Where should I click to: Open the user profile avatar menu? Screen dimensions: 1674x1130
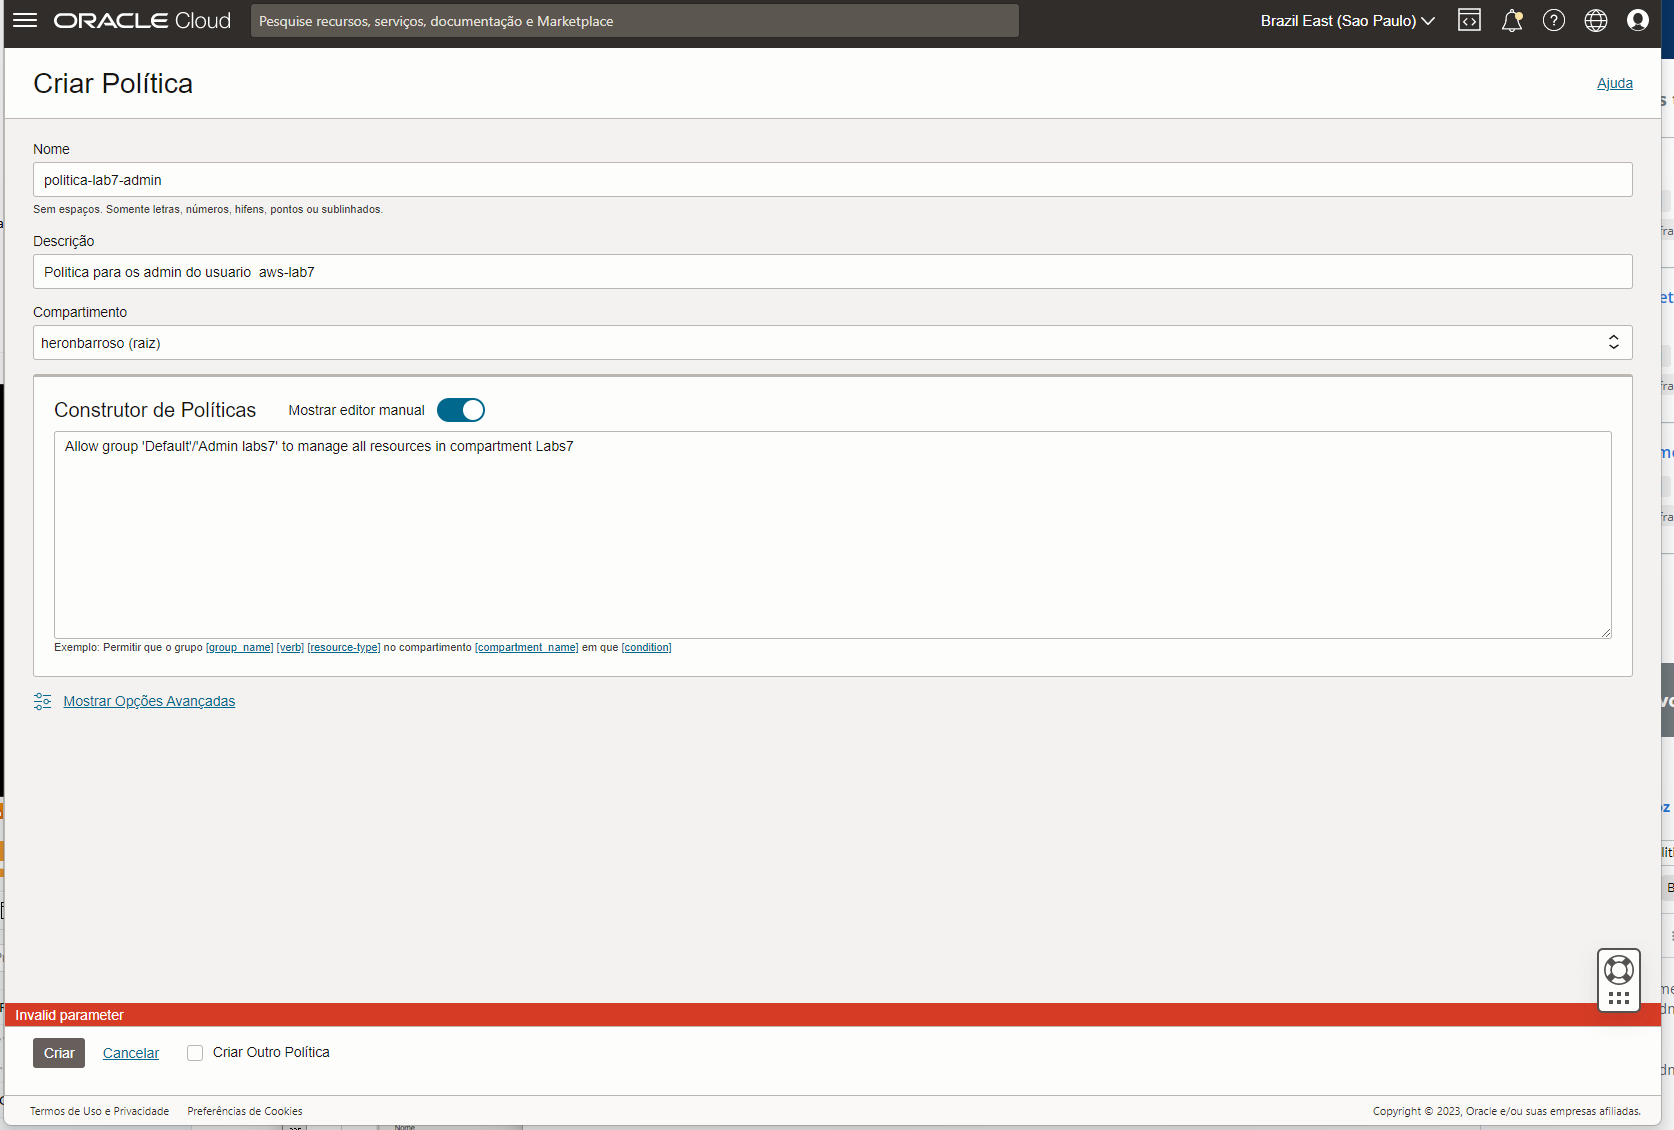coord(1638,20)
